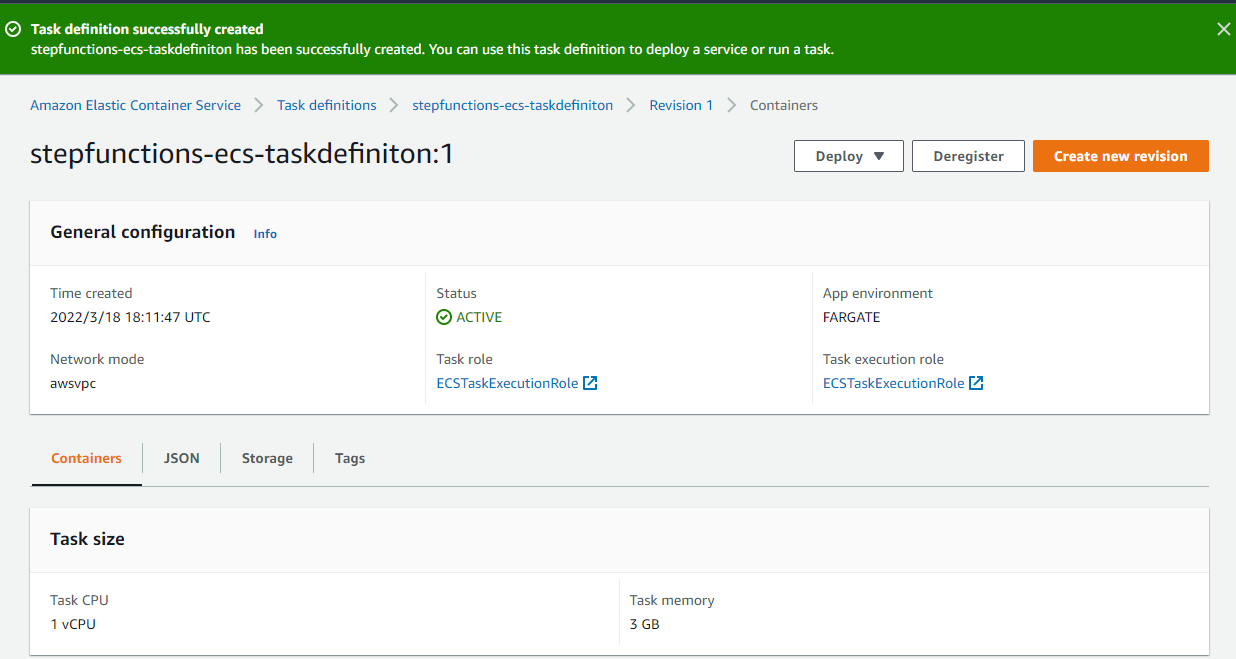Click the Create new revision button
1236x659 pixels.
[x=1120, y=156]
